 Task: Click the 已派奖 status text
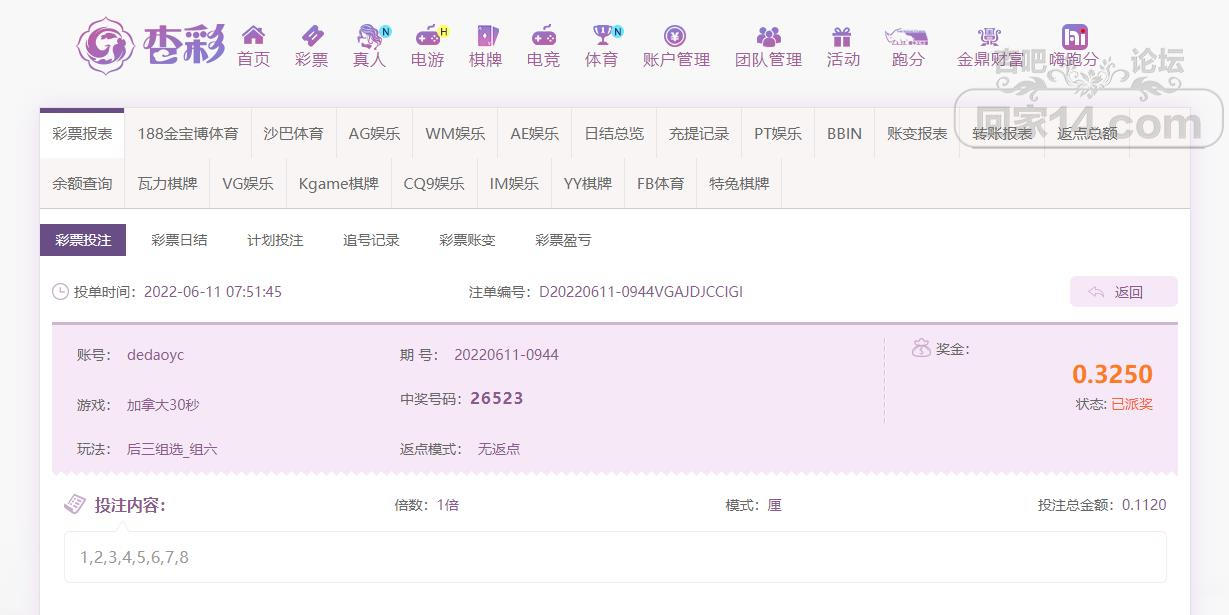[x=1132, y=404]
